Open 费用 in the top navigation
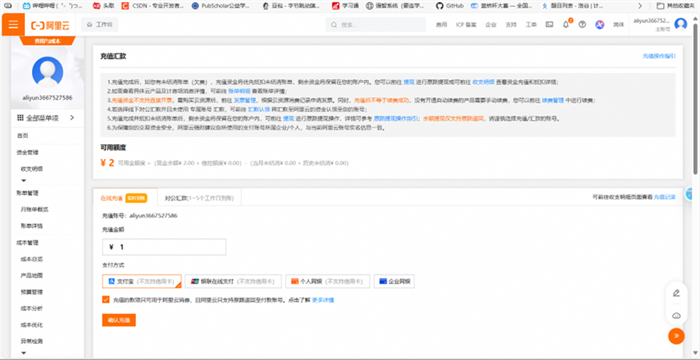The width and height of the screenshot is (700, 360). click(x=441, y=25)
